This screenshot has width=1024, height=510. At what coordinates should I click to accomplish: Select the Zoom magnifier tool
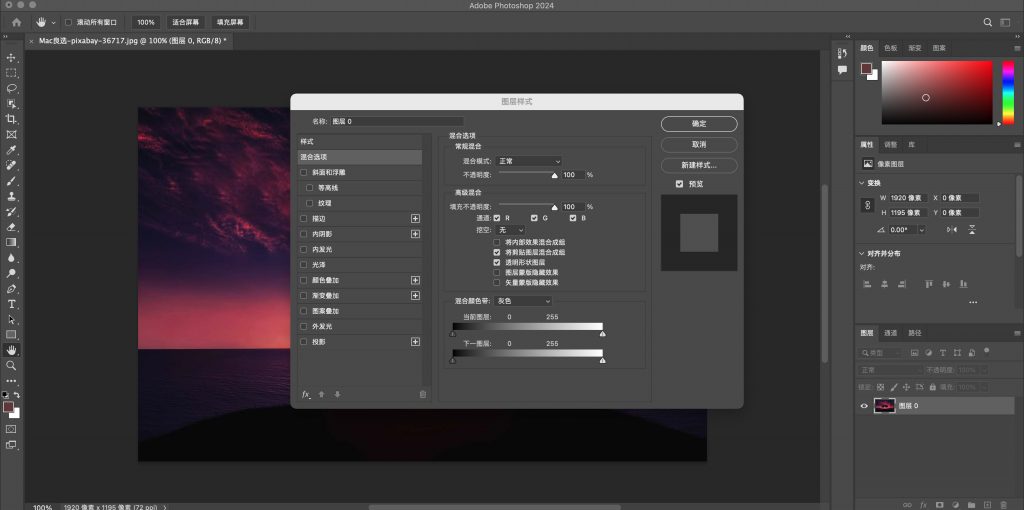click(11, 366)
